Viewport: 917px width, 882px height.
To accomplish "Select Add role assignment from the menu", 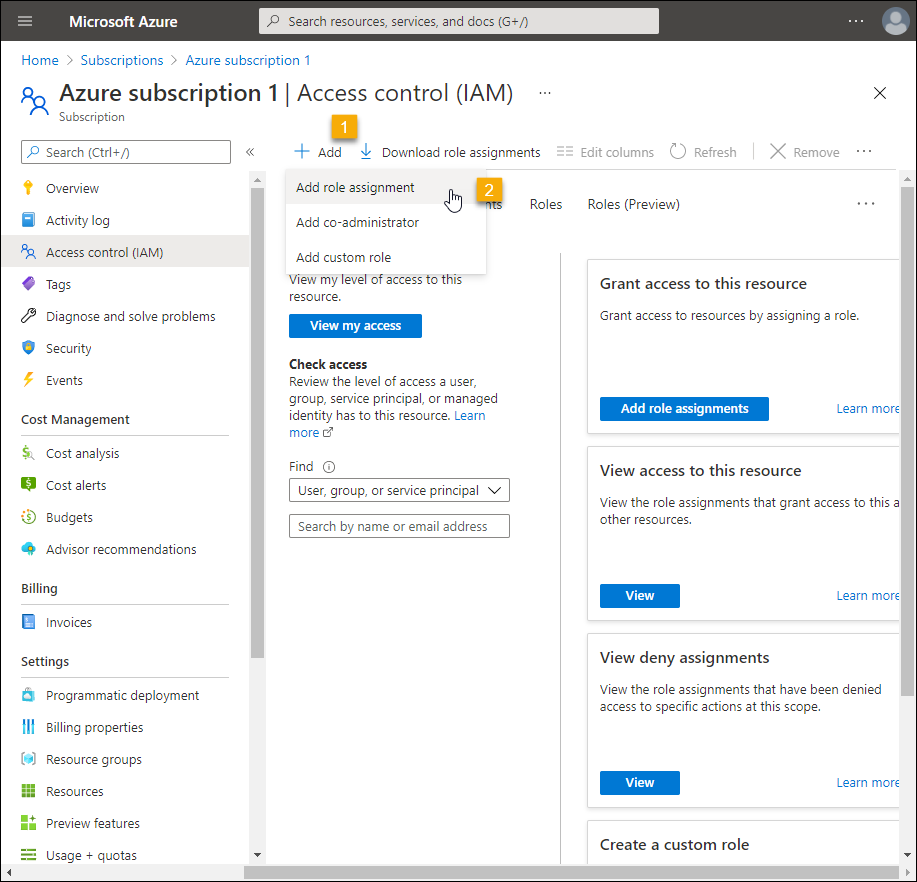I will point(355,188).
